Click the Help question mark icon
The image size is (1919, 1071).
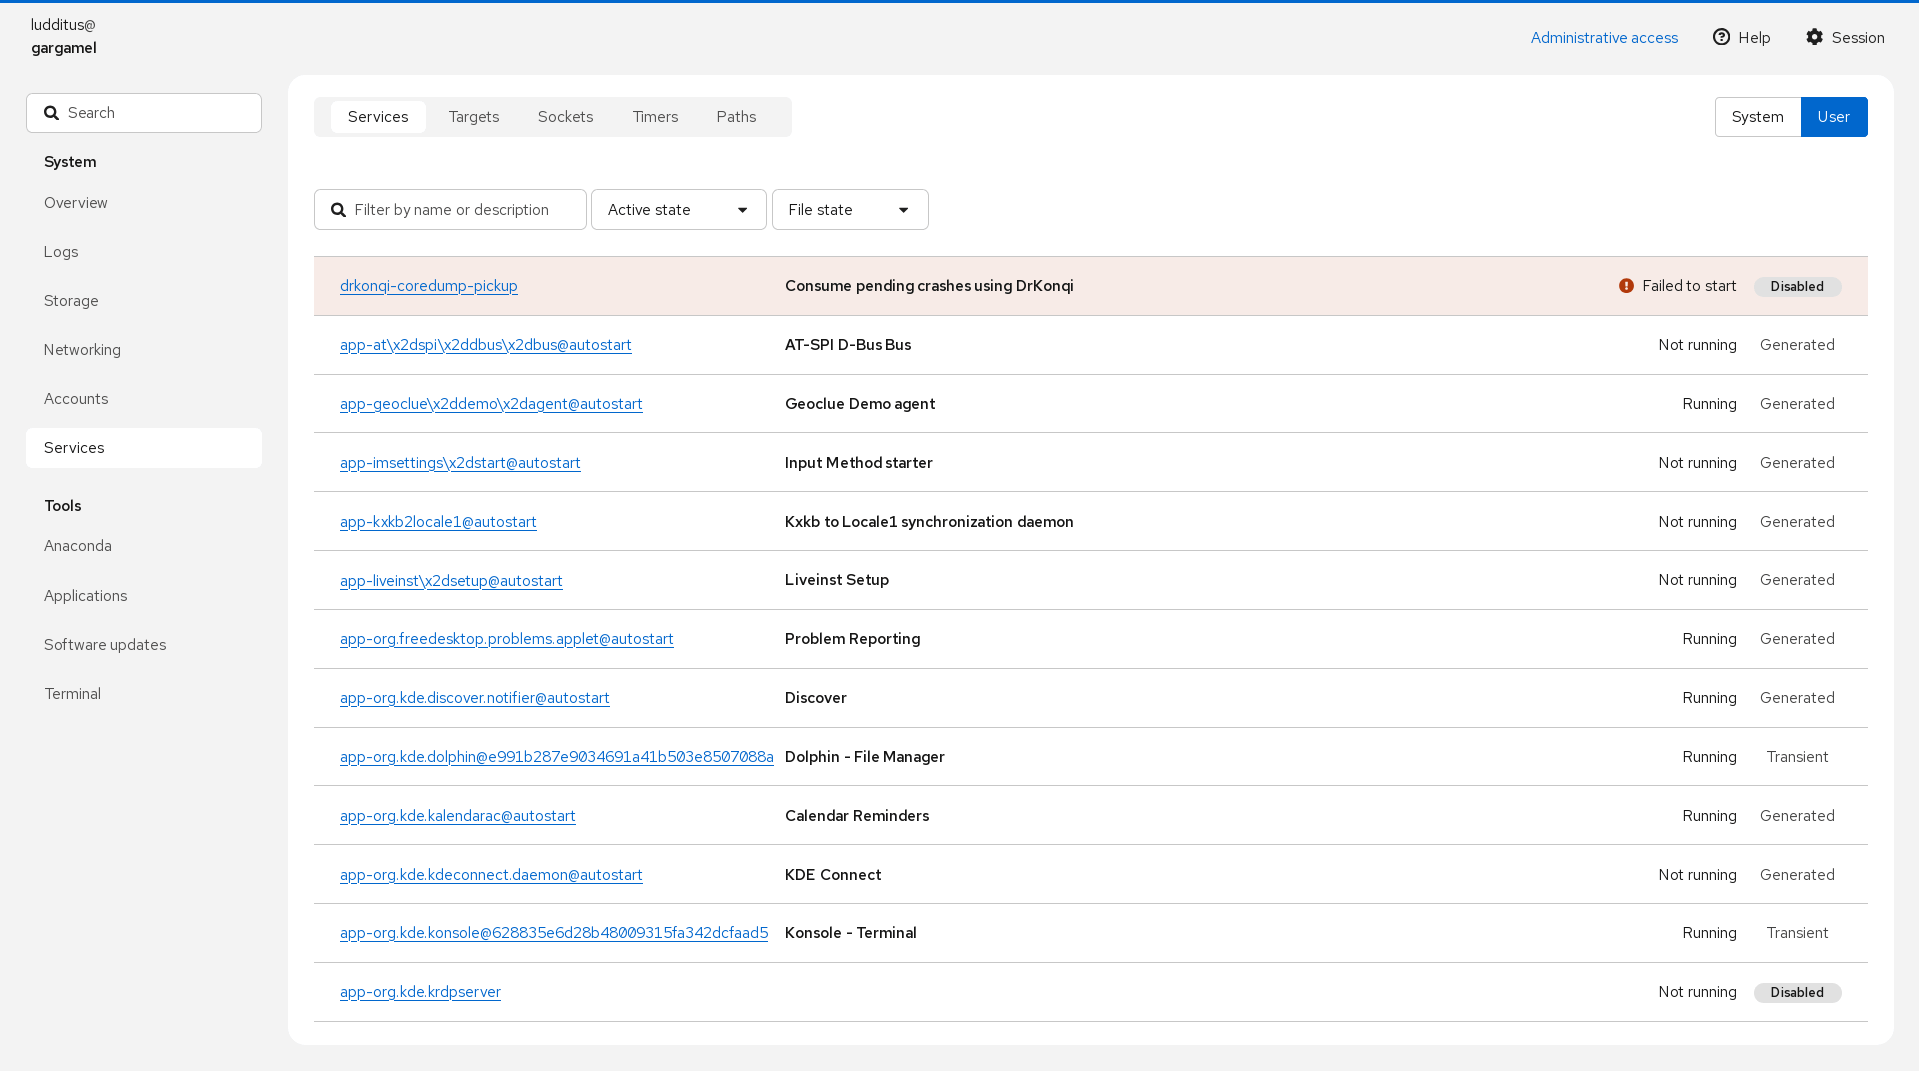click(x=1721, y=37)
